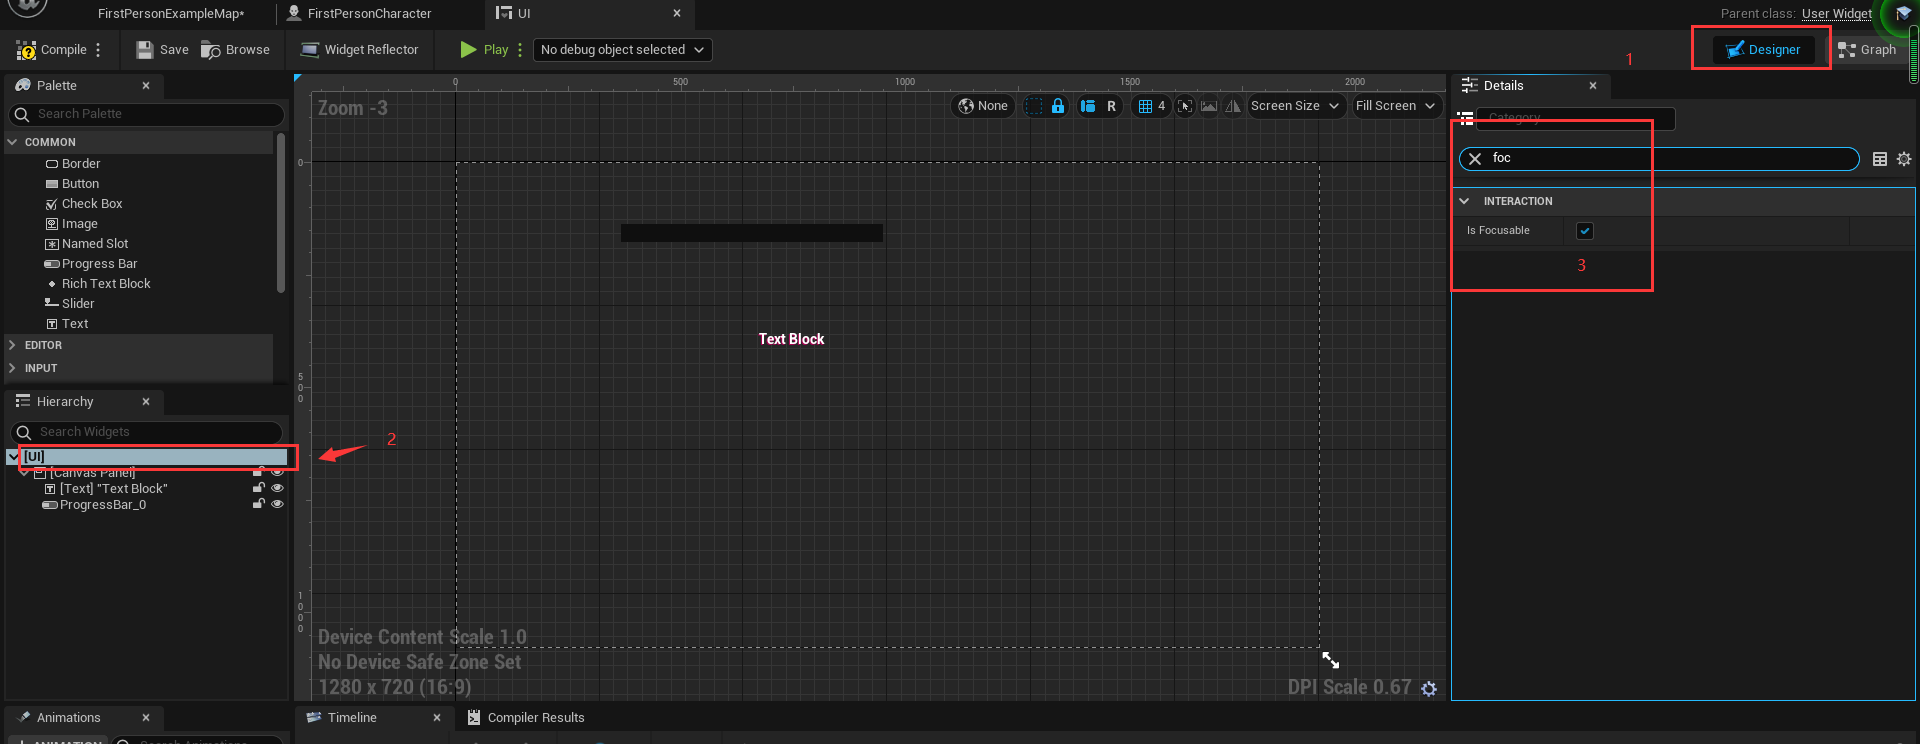Open the User Widget parent class link
Screen dimensions: 1920x744
point(1836,14)
